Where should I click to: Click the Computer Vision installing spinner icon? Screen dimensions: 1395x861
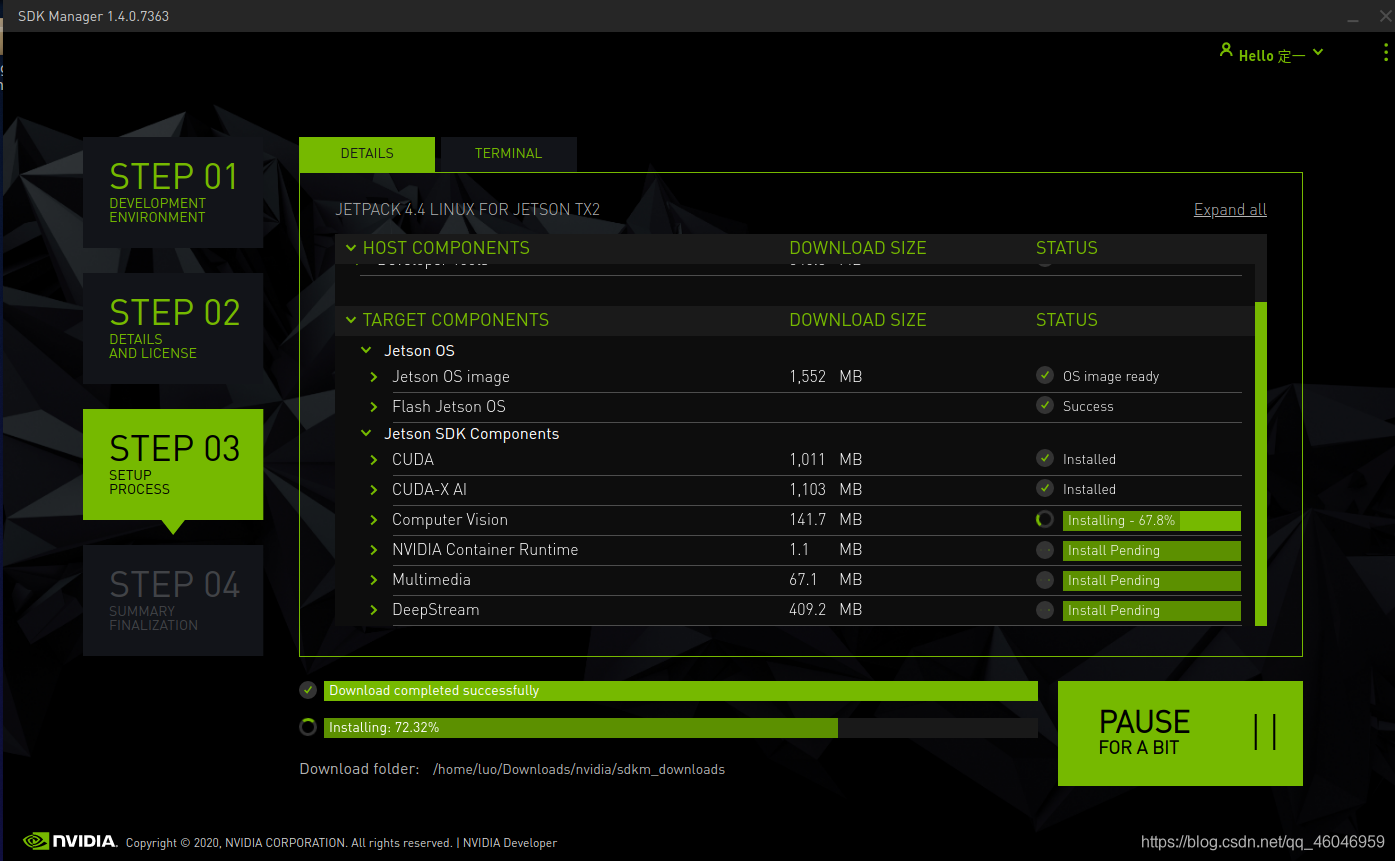coord(1045,520)
